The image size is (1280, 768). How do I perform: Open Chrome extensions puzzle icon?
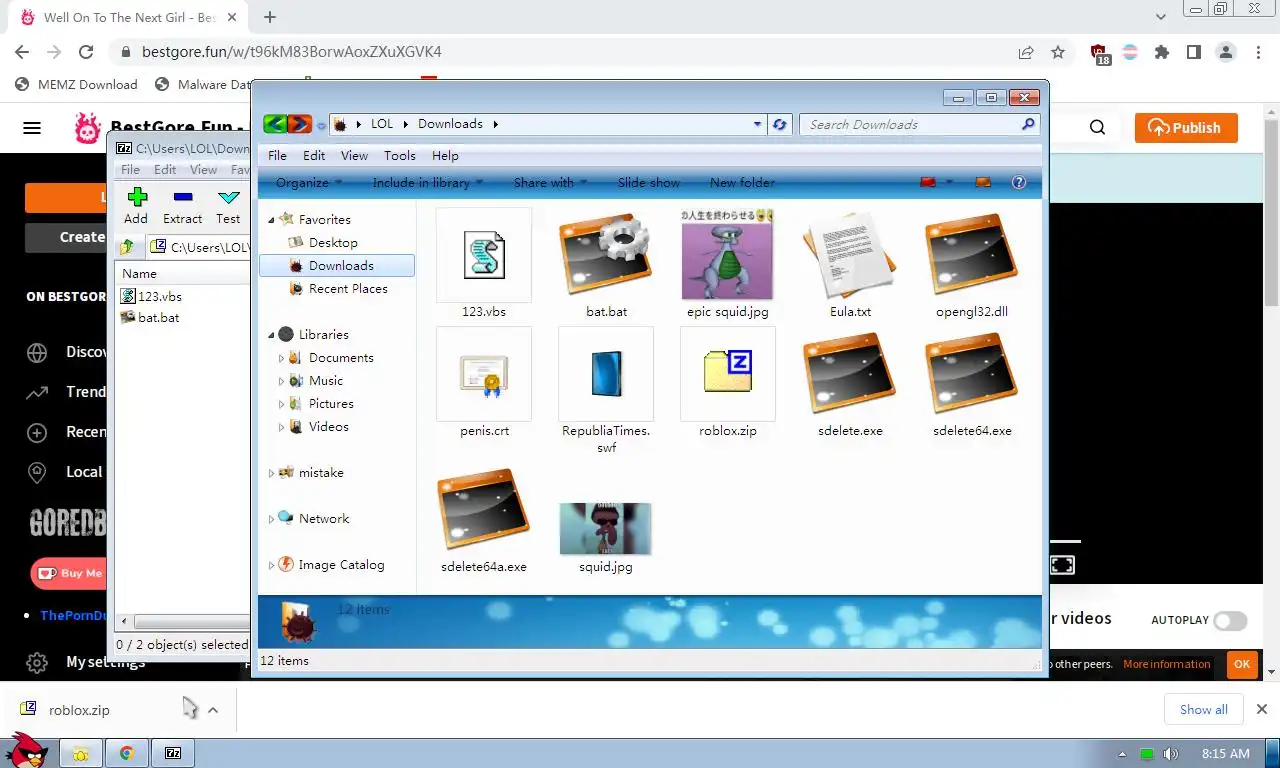(1162, 52)
